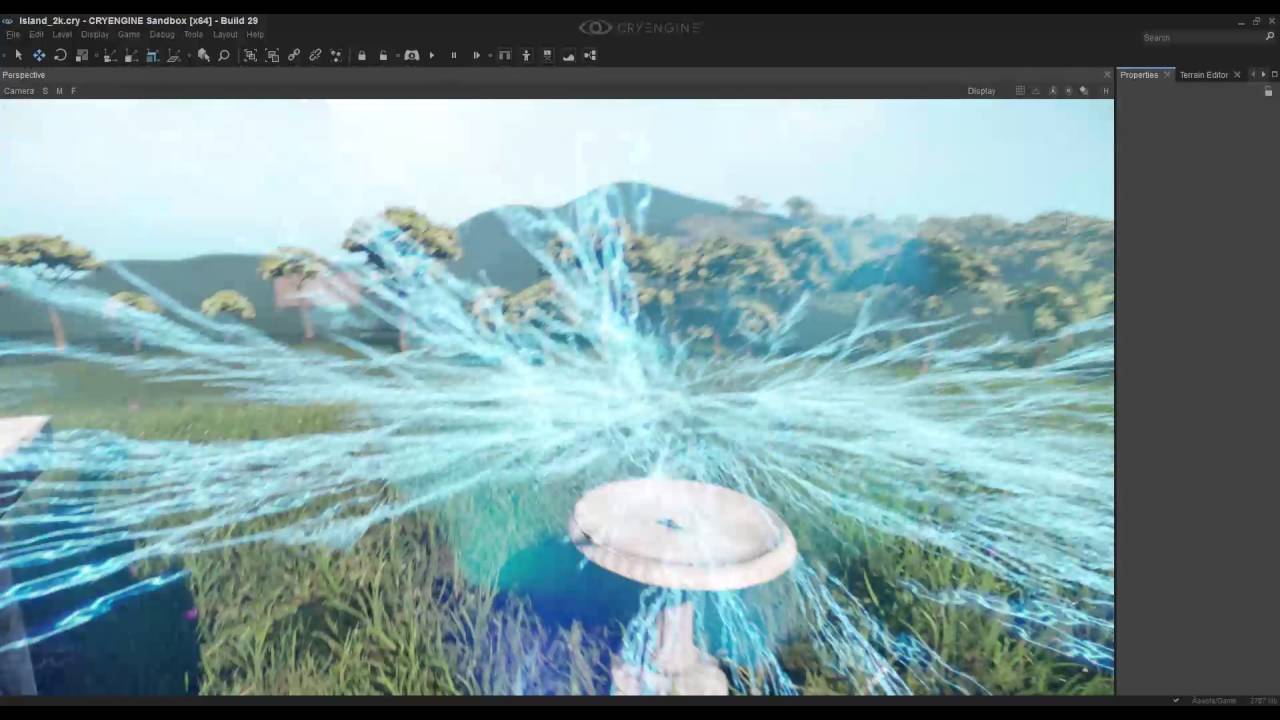The height and width of the screenshot is (720, 1280).
Task: Click the Search input field
Action: [1201, 37]
